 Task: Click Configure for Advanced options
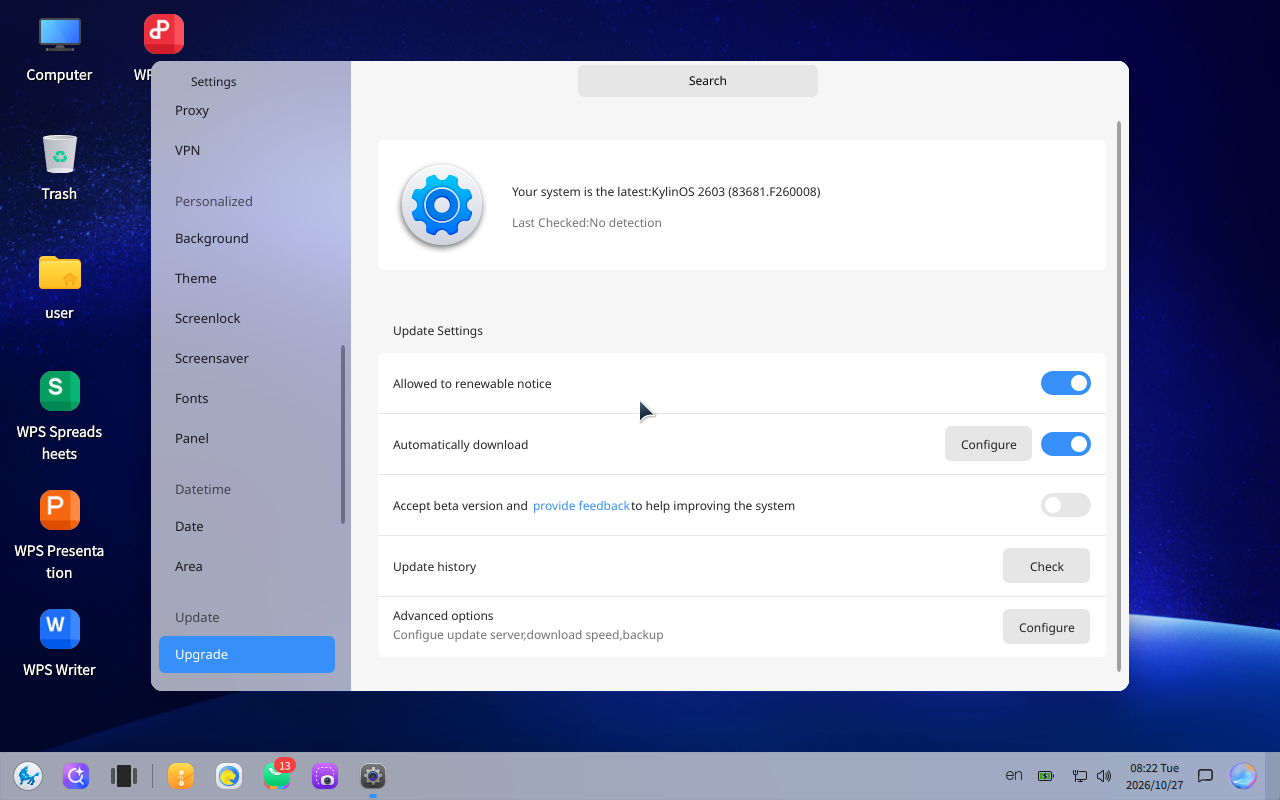tap(1046, 627)
